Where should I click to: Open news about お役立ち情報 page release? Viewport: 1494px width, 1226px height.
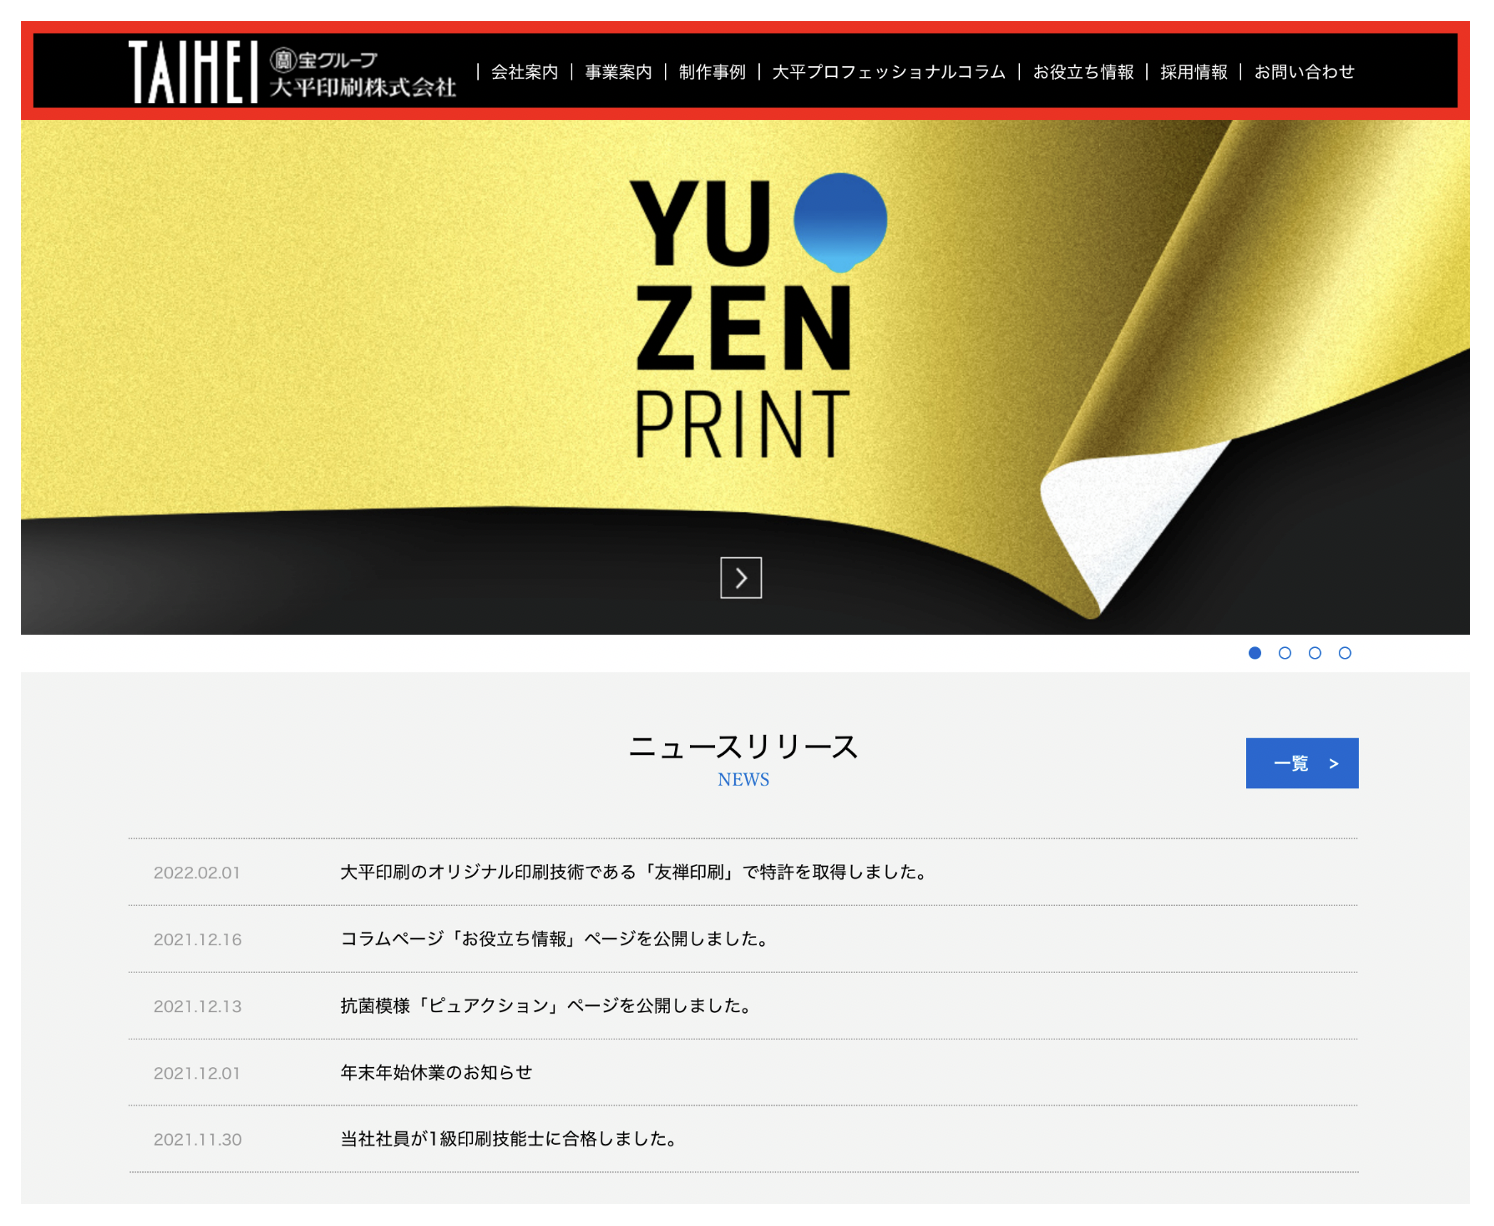click(555, 939)
